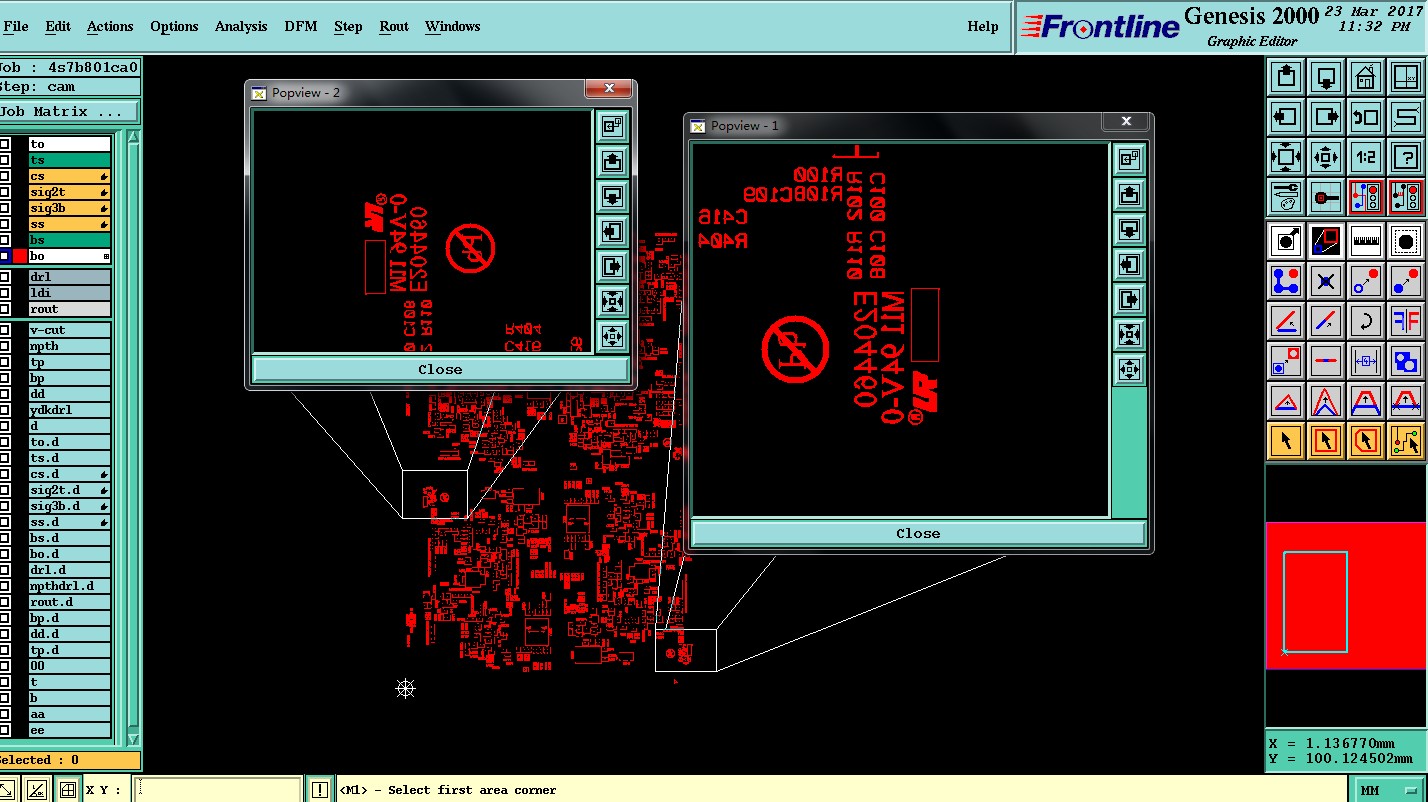Image resolution: width=1428 pixels, height=802 pixels.
Task: Toggle the checkbox for layer to
Action: 5,144
